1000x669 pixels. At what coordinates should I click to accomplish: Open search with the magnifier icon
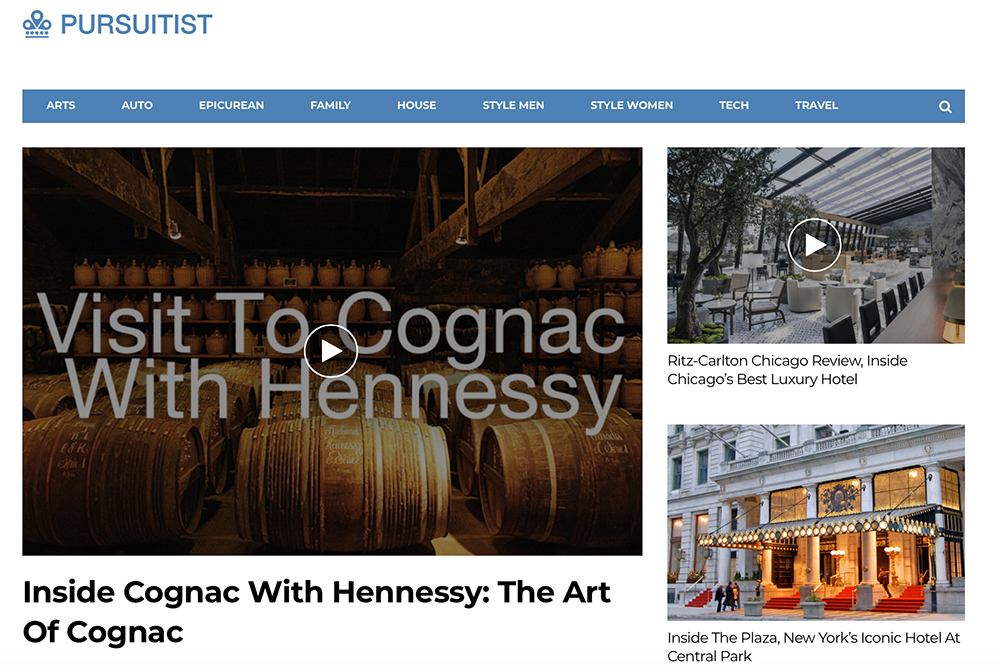pos(945,107)
